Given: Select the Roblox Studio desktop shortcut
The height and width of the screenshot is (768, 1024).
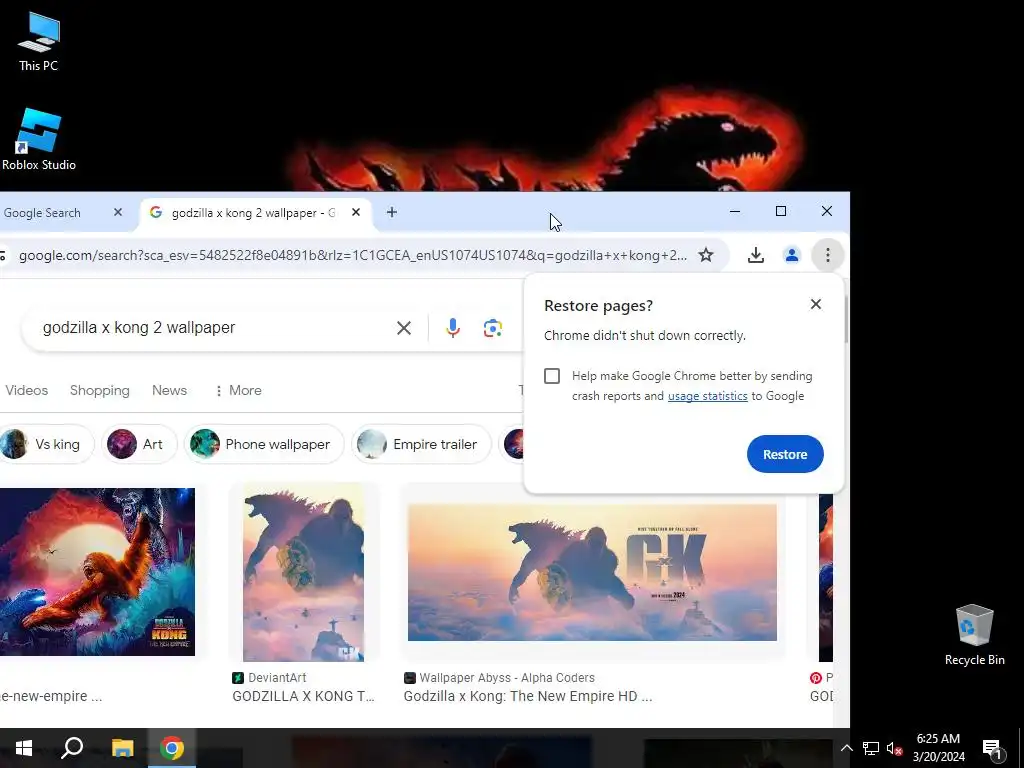Looking at the screenshot, I should click(39, 140).
